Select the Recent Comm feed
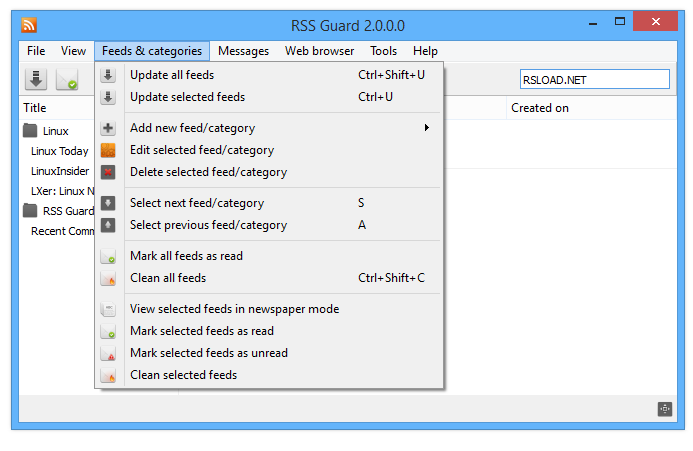This screenshot has width=693, height=451. click(x=62, y=231)
